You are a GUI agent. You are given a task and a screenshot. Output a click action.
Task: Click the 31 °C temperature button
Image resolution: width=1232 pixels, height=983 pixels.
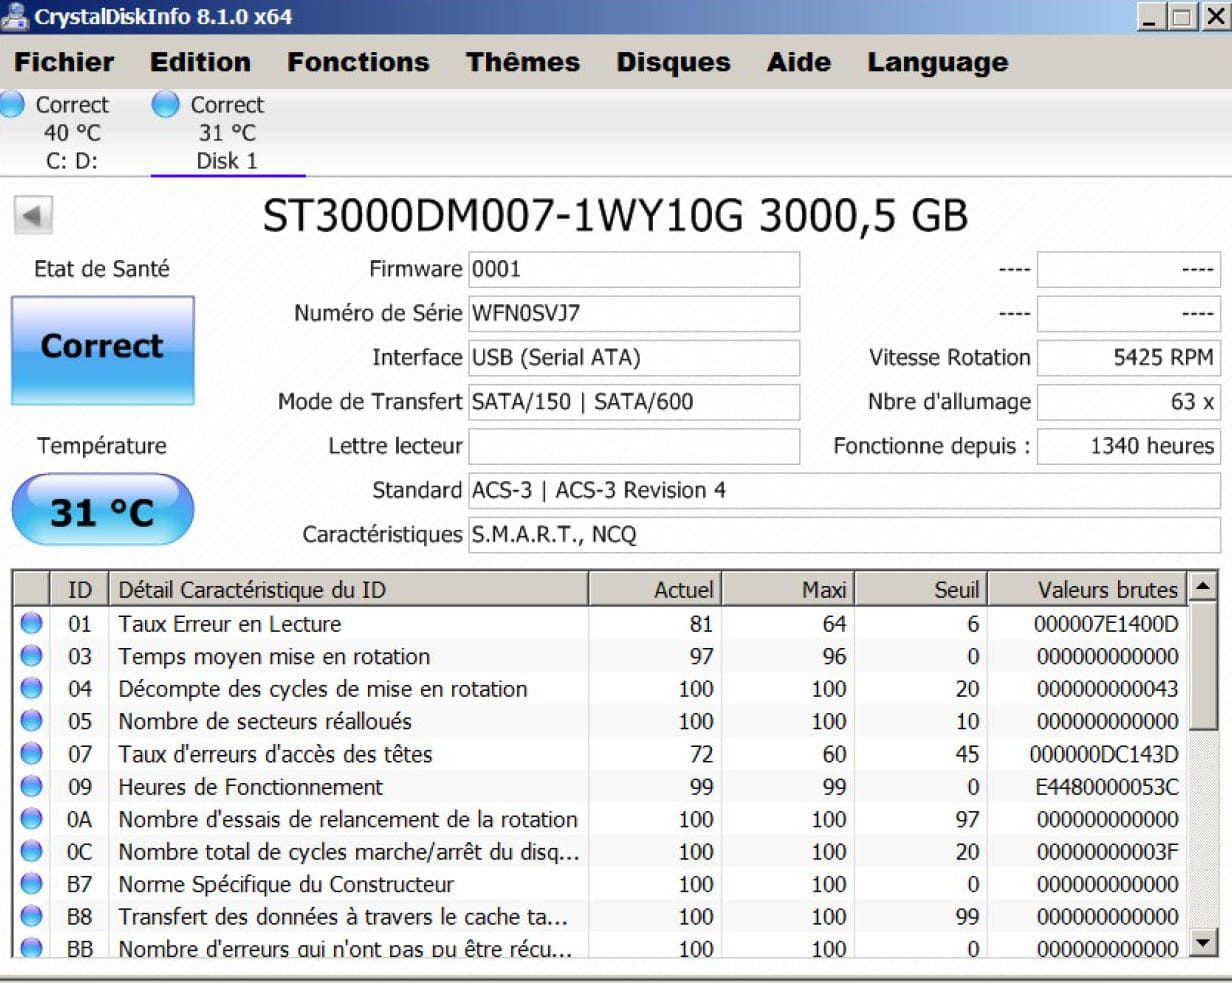click(x=103, y=510)
